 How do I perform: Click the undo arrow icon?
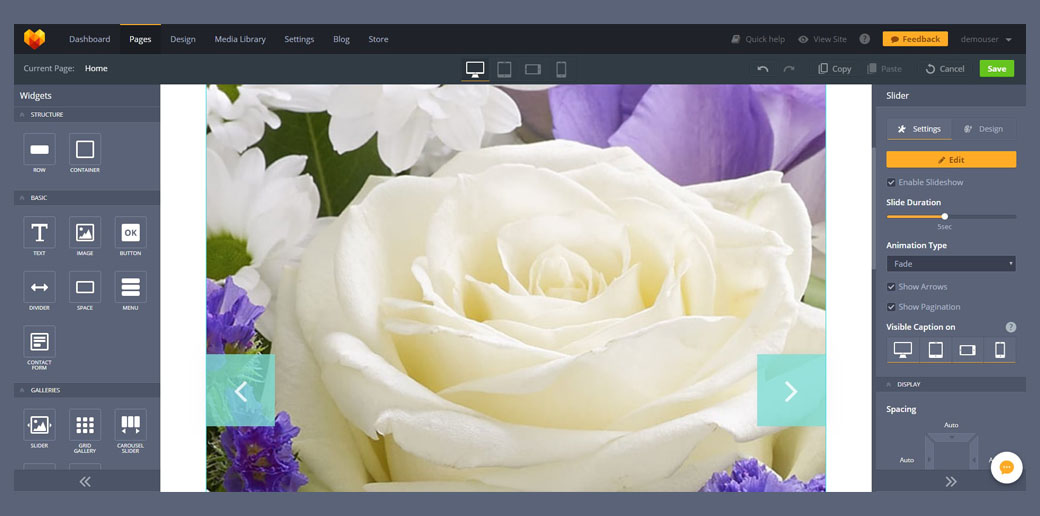pyautogui.click(x=763, y=69)
